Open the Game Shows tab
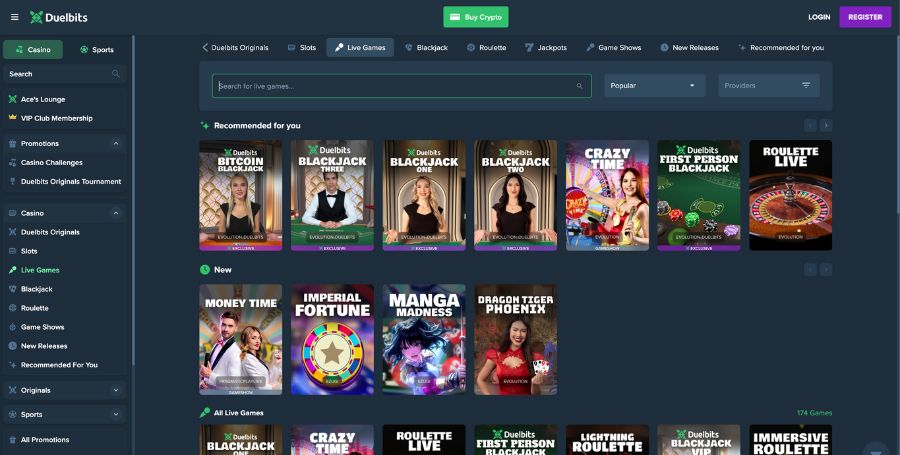This screenshot has width=900, height=455. (x=614, y=47)
